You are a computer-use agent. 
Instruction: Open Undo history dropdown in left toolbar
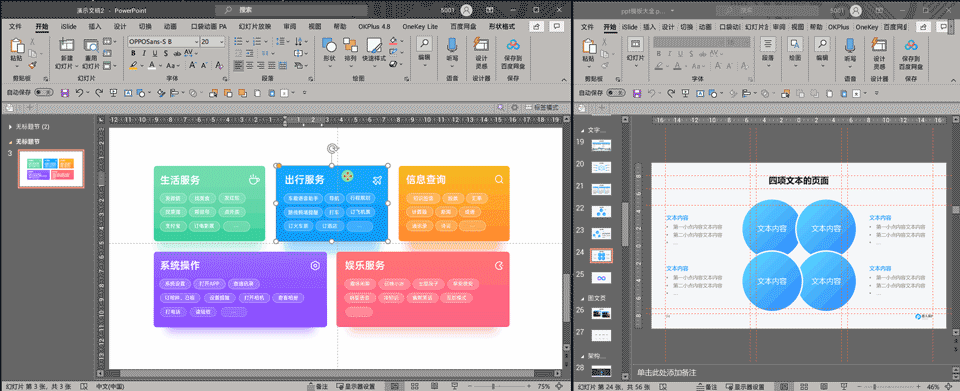point(88,92)
